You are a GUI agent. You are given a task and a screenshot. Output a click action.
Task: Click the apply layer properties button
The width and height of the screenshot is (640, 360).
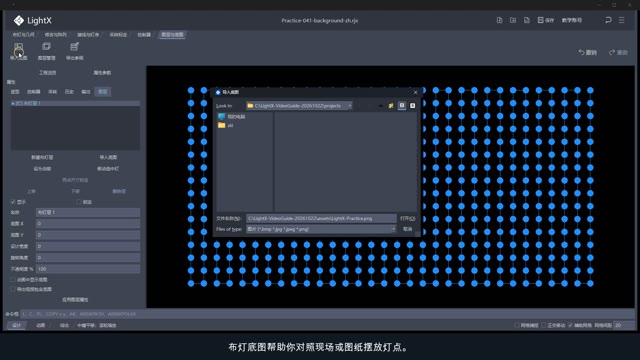[x=75, y=300]
